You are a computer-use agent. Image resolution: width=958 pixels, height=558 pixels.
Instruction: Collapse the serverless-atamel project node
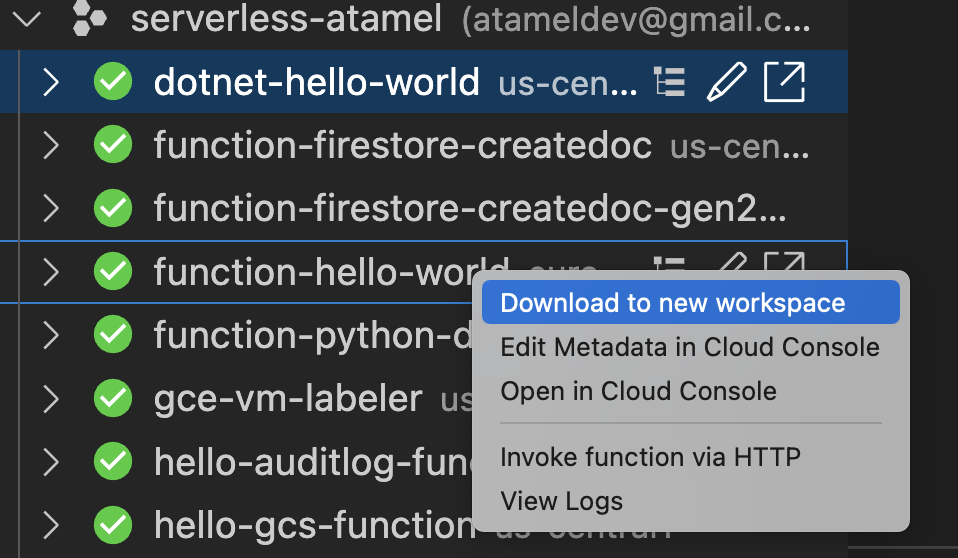pos(27,20)
